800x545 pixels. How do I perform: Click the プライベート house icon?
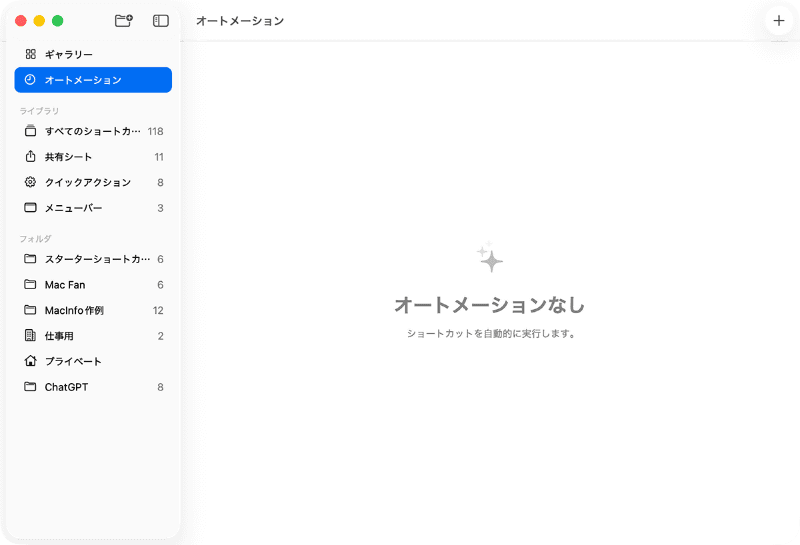31,361
